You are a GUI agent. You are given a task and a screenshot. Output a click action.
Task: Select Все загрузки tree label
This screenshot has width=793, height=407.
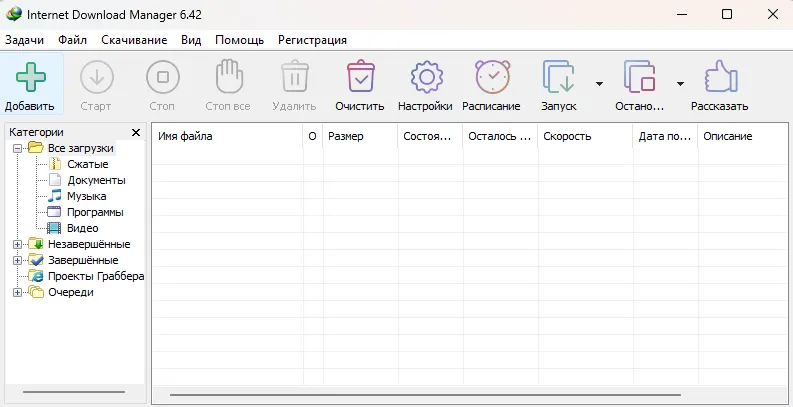tap(81, 148)
